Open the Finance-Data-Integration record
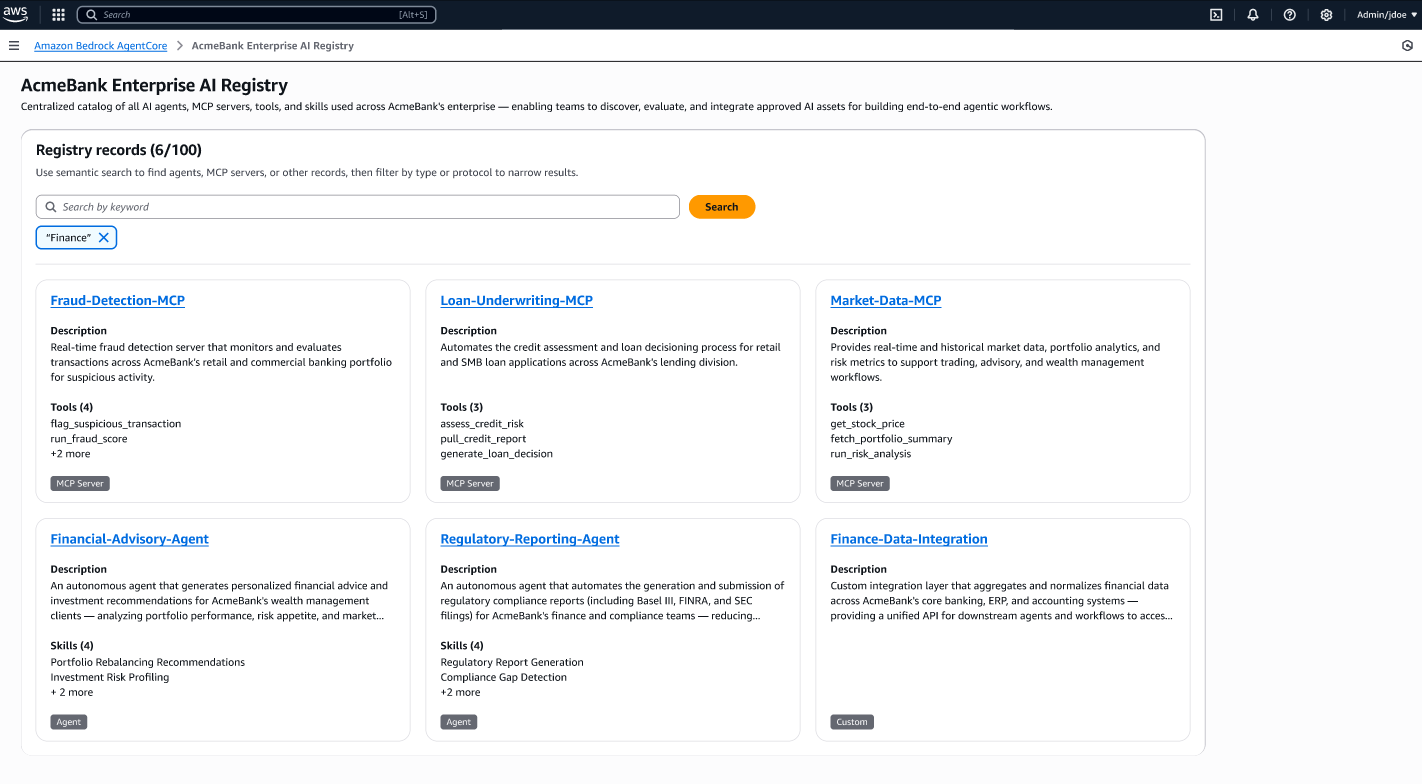Screen dimensions: 1422x784 (x=908, y=538)
